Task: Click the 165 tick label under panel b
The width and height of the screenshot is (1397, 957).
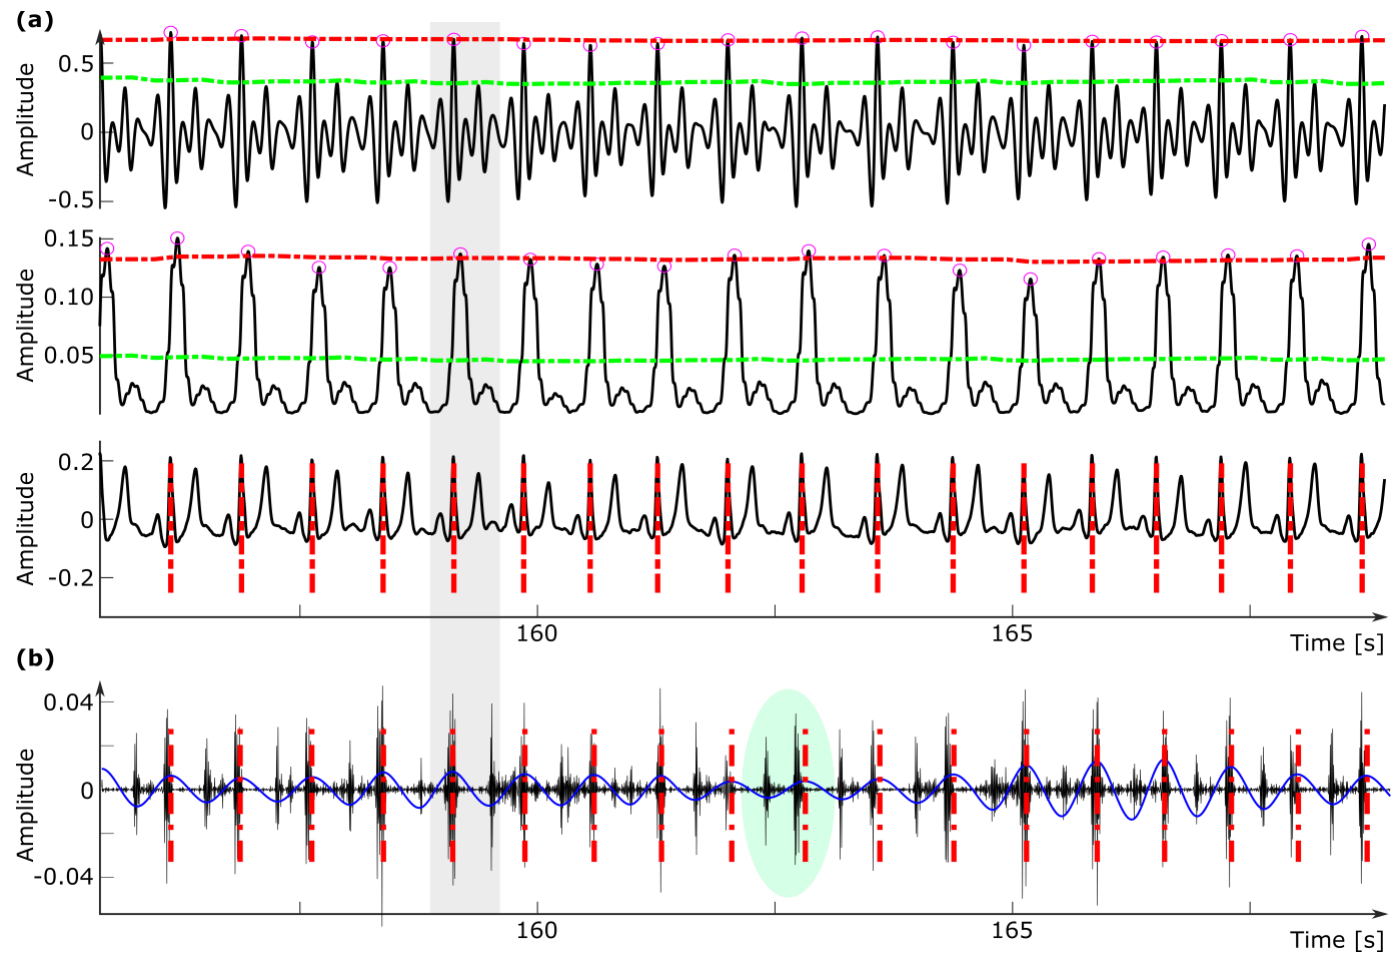Action: (1011, 930)
